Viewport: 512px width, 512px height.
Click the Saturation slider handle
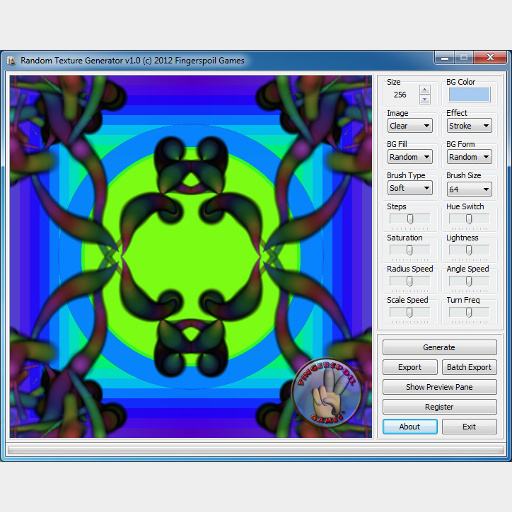(410, 250)
